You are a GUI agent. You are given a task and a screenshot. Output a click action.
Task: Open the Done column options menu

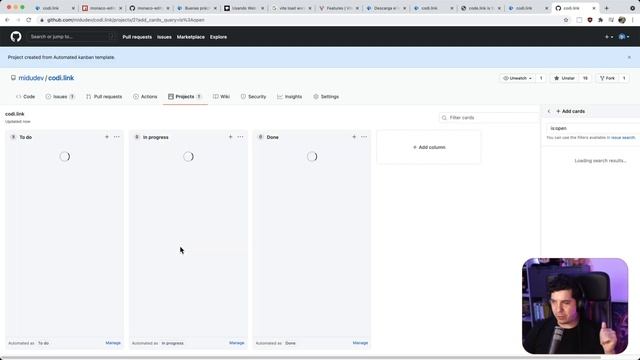[364, 137]
